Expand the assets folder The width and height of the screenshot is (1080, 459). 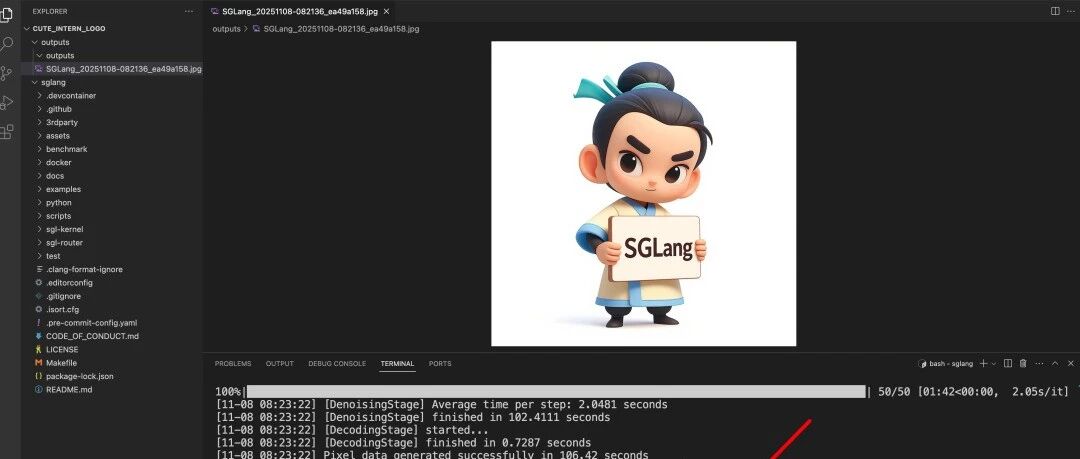coord(58,136)
